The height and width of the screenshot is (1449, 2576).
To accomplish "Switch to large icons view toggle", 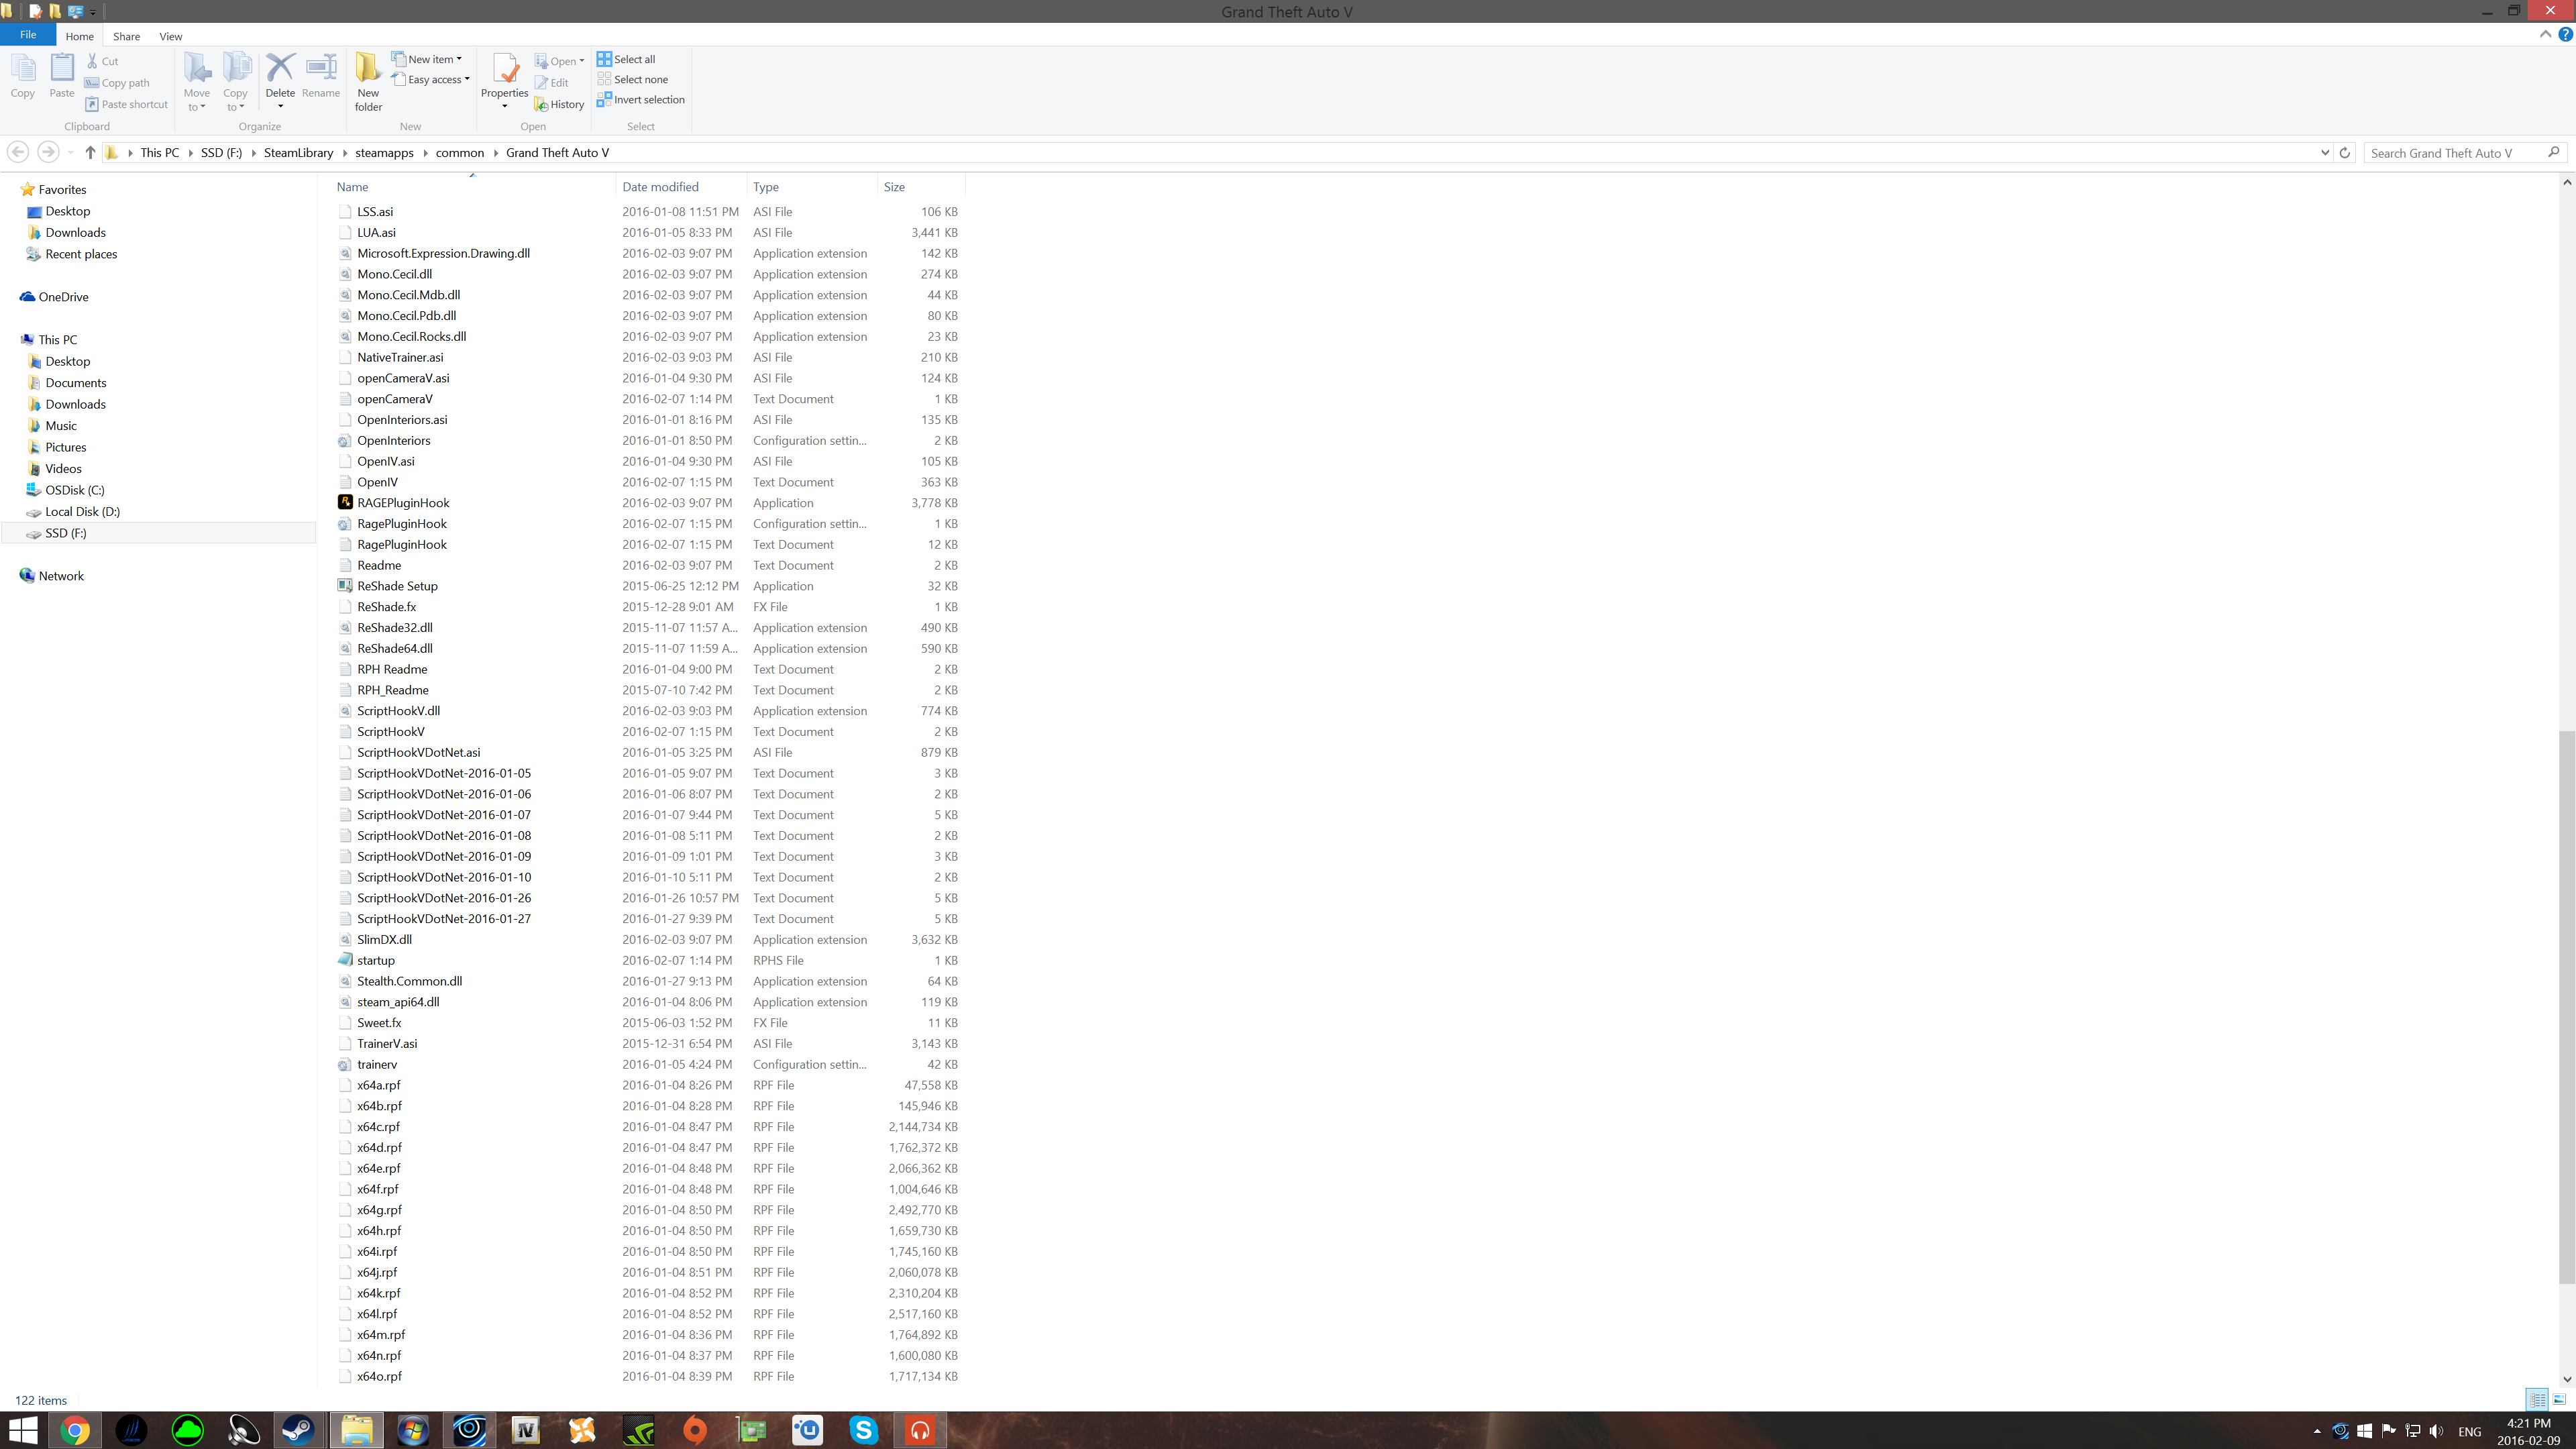I will click(2559, 1399).
